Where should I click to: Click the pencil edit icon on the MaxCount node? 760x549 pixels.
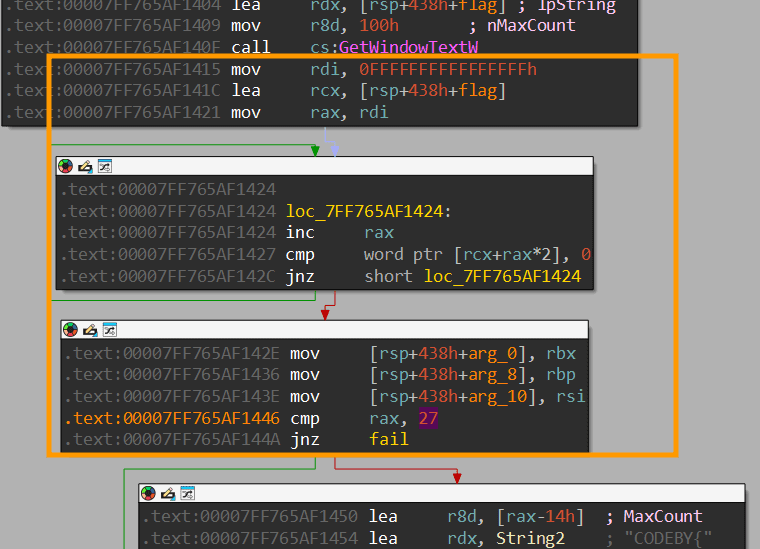point(167,493)
